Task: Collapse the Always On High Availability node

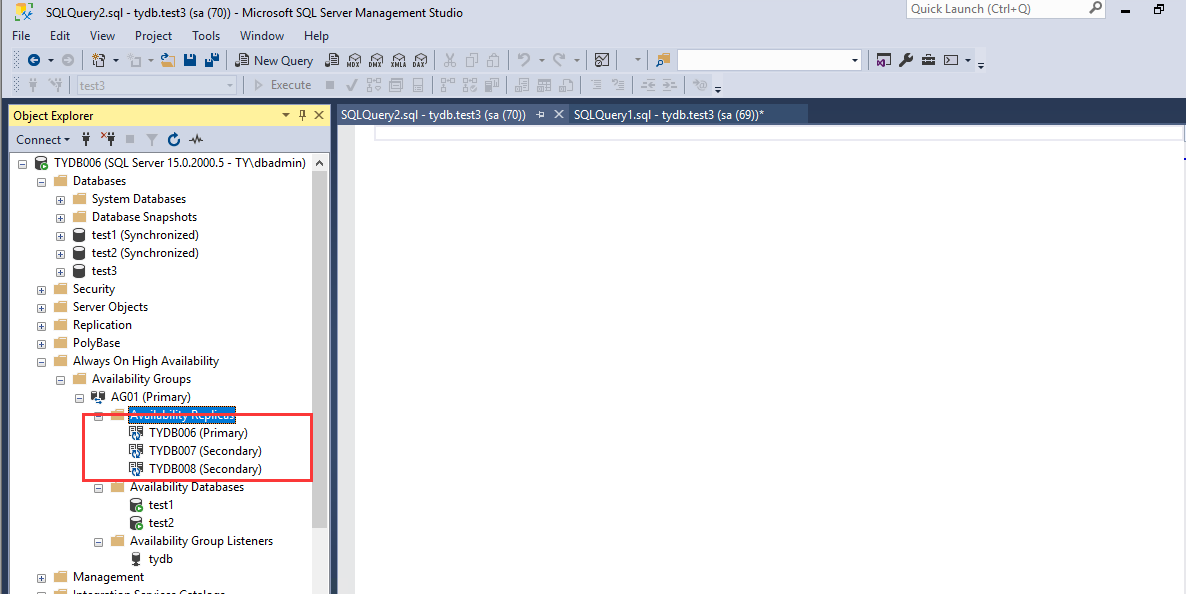Action: pyautogui.click(x=42, y=362)
